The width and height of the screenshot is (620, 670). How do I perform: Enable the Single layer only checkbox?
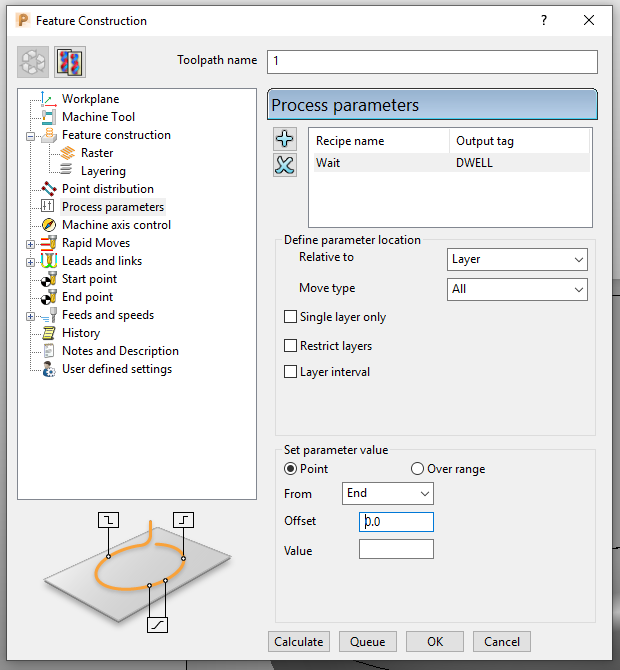(291, 317)
